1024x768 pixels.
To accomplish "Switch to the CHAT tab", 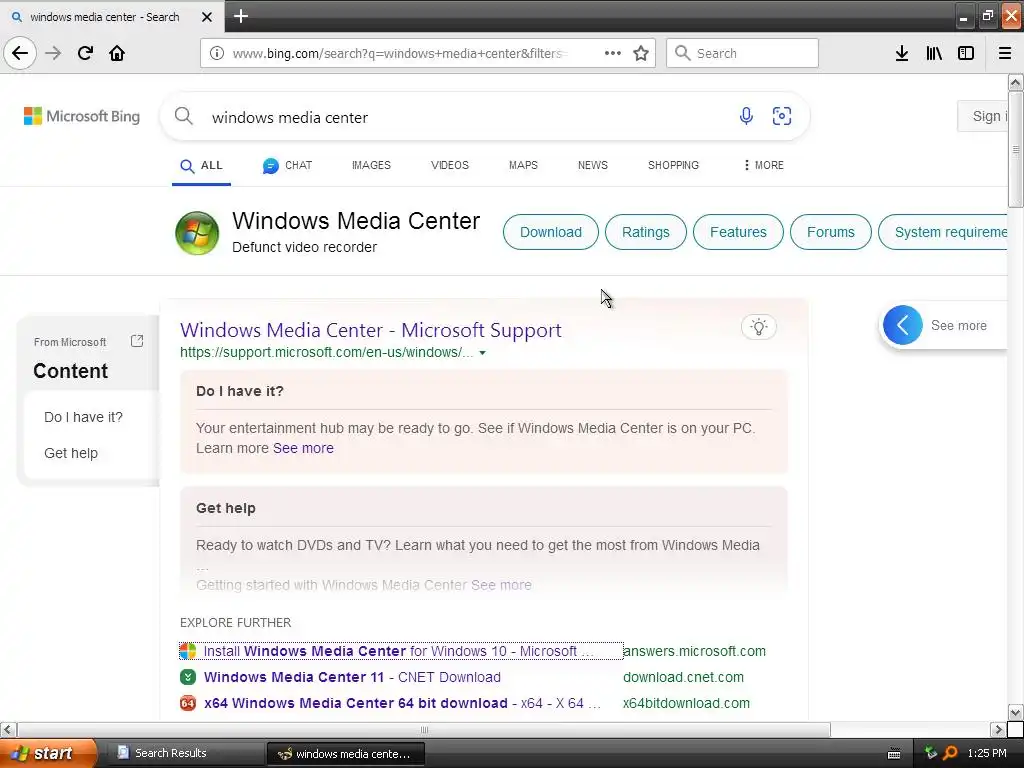I will (x=287, y=165).
